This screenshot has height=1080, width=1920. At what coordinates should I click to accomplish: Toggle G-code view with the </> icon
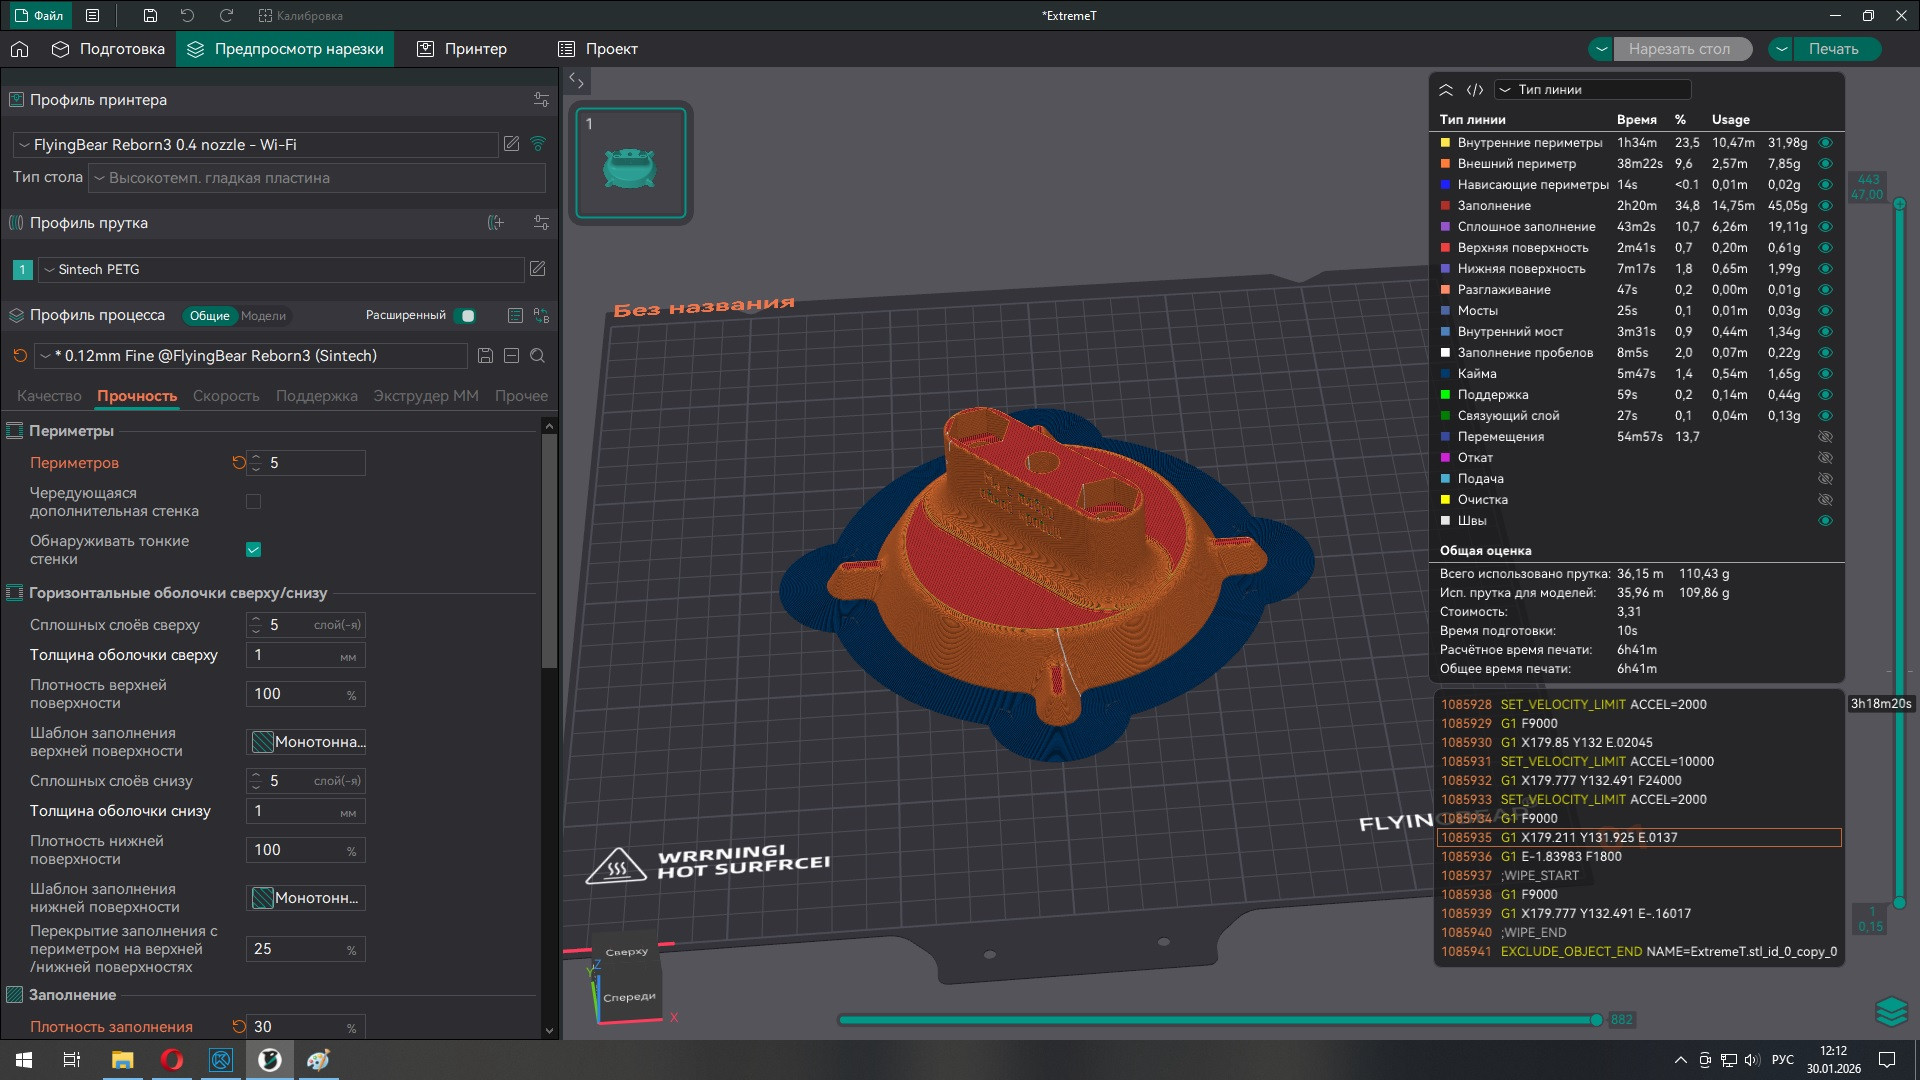coord(1474,90)
